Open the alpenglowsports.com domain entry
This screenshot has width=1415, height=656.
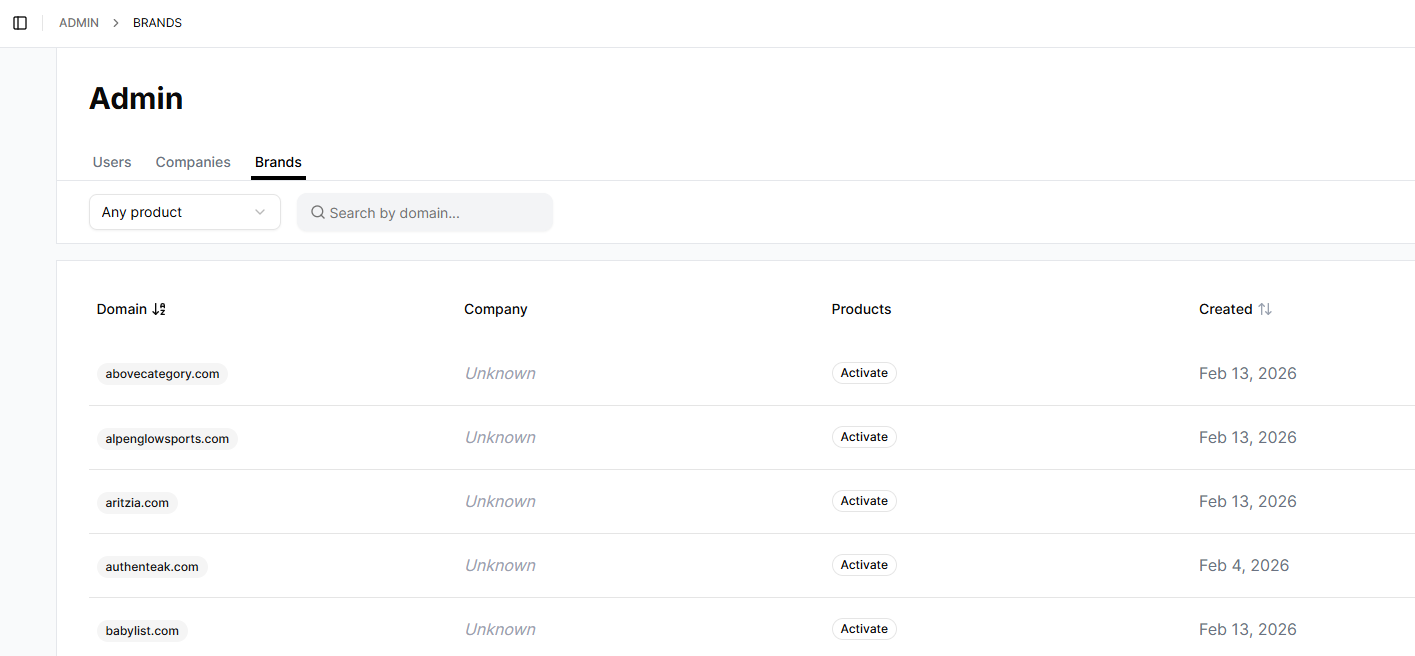point(167,438)
